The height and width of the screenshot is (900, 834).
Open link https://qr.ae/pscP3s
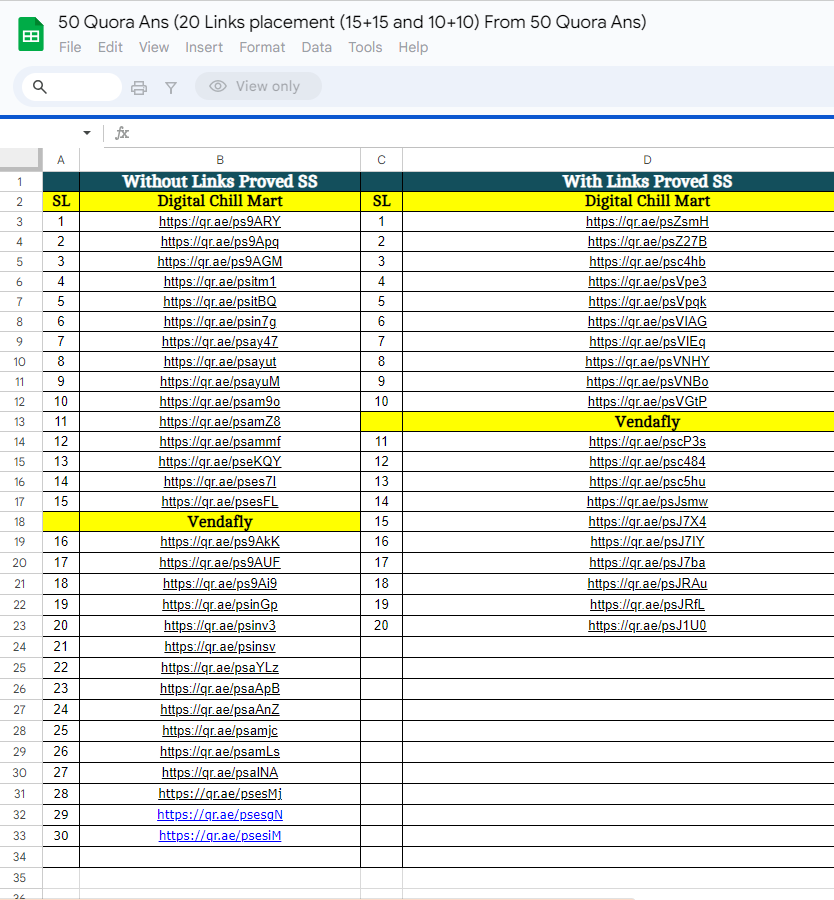tap(647, 441)
